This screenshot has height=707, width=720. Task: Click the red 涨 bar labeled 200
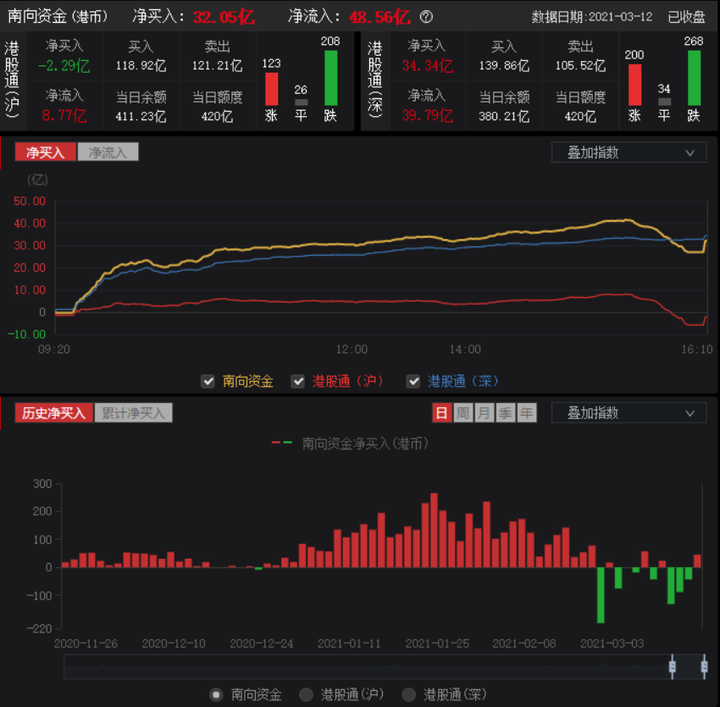click(x=635, y=85)
